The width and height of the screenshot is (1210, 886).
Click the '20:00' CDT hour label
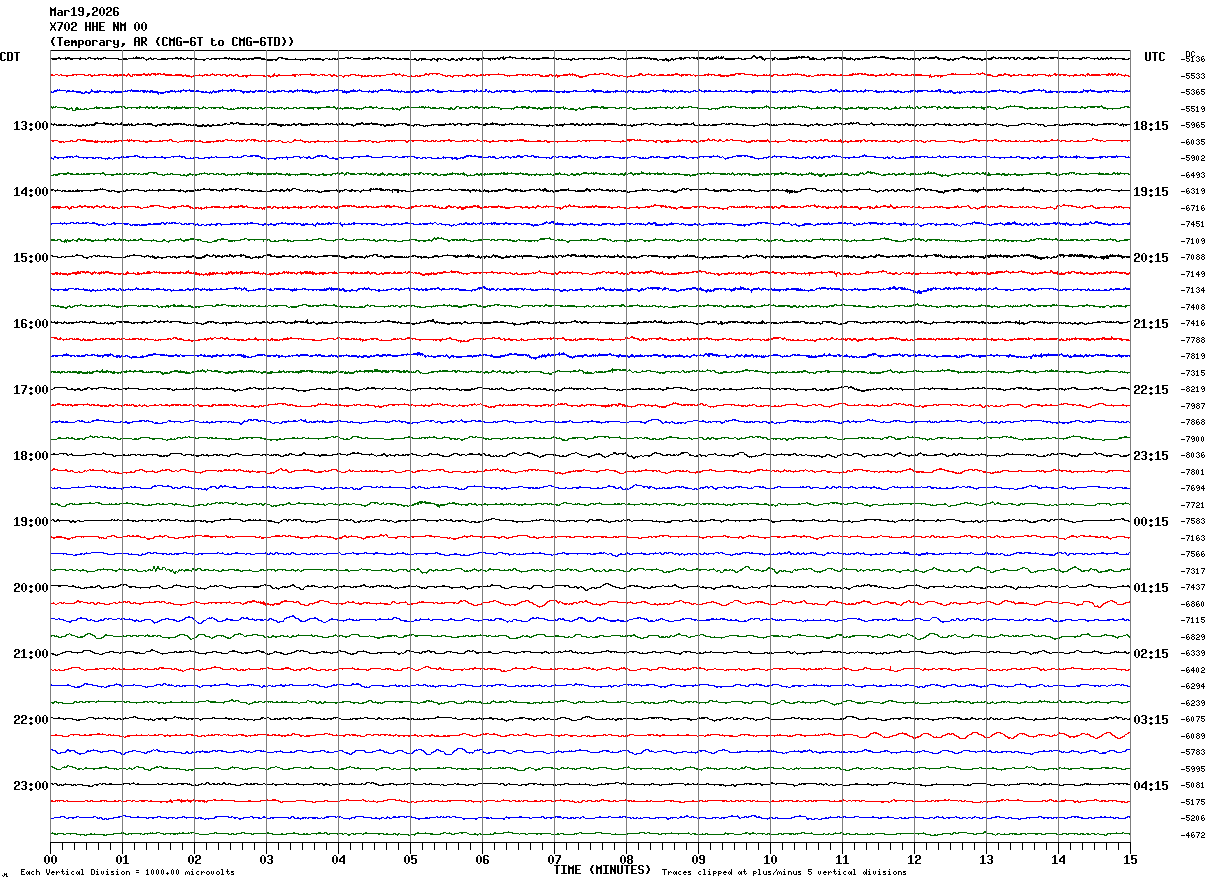tap(31, 588)
